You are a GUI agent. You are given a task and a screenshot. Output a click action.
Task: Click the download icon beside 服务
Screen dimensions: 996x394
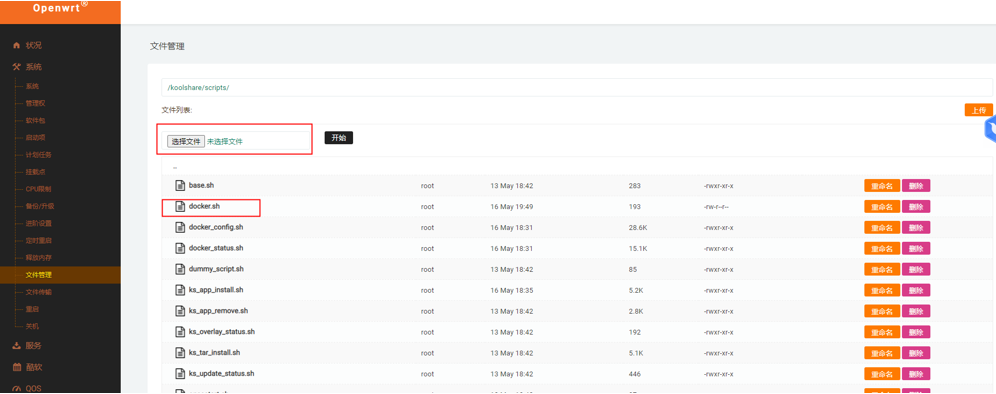click(17, 346)
